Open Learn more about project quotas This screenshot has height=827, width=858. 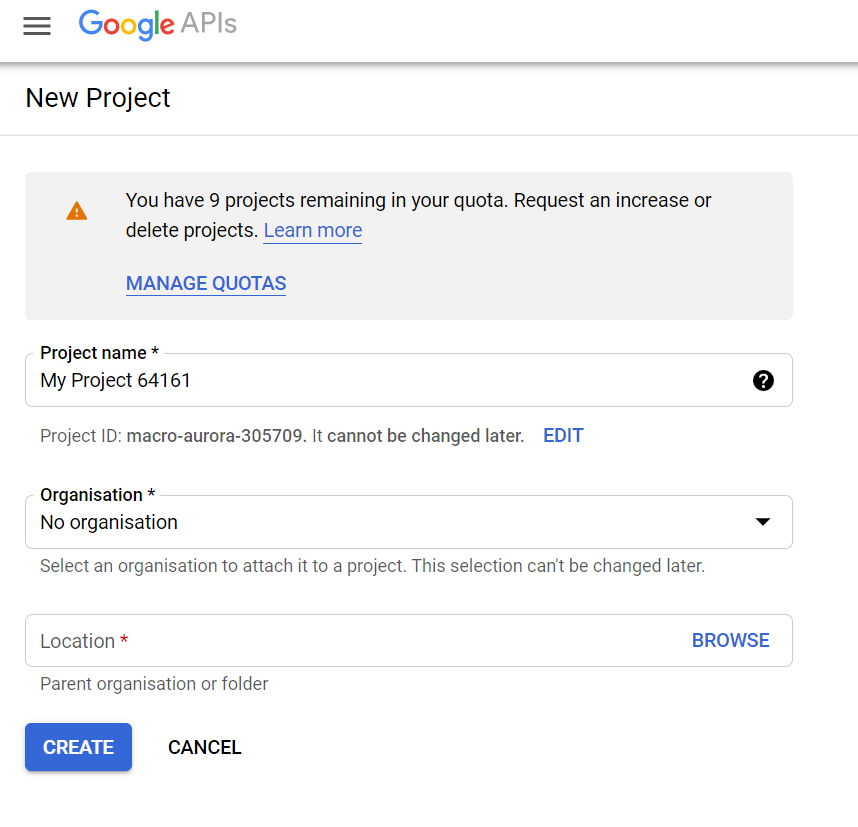[312, 231]
